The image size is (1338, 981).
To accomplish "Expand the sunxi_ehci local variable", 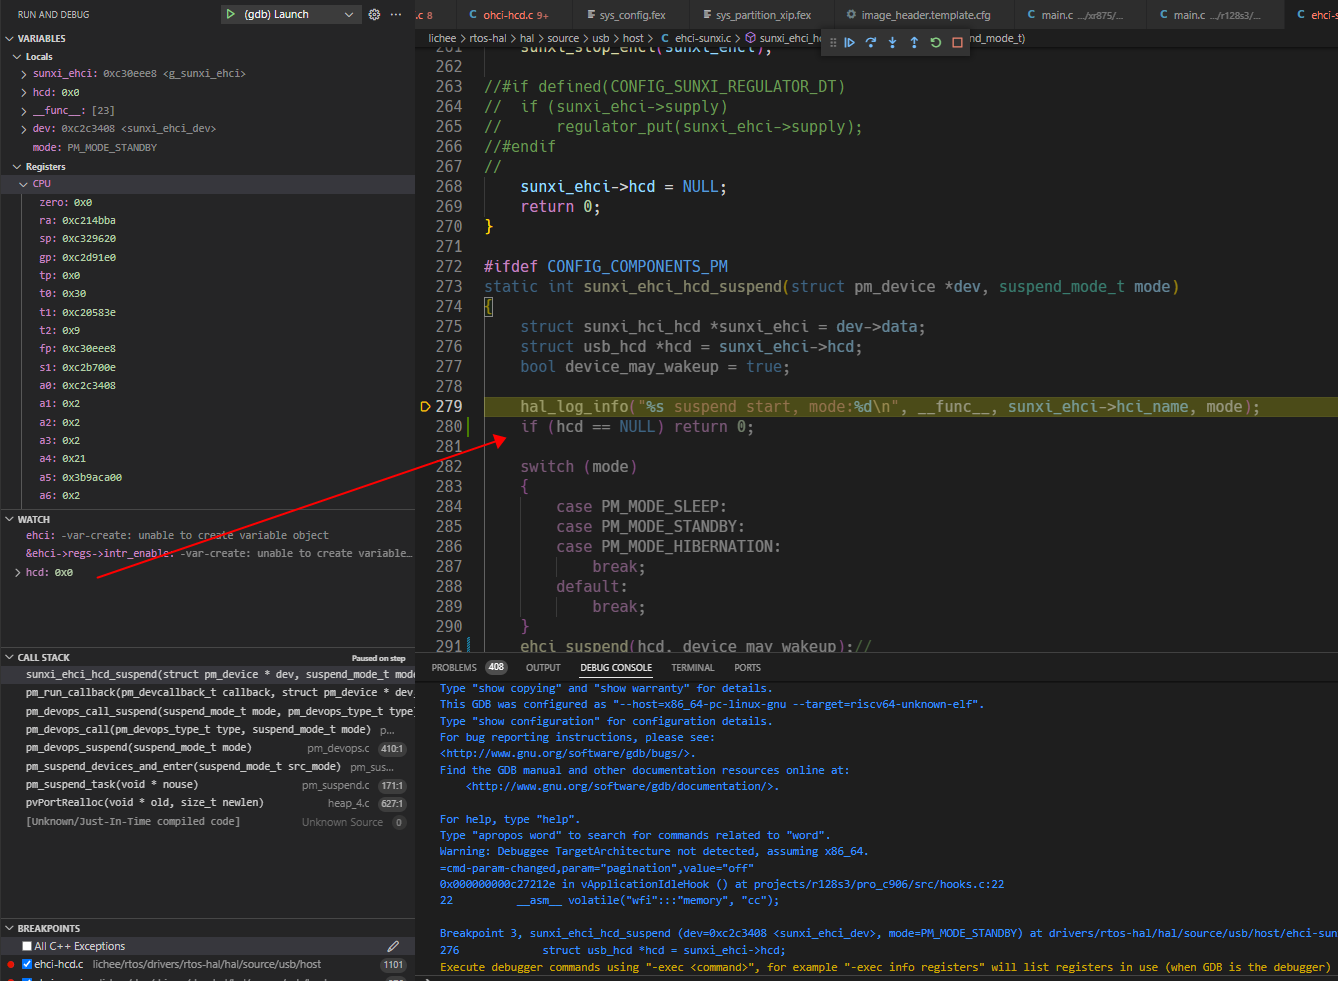I will click(x=24, y=74).
